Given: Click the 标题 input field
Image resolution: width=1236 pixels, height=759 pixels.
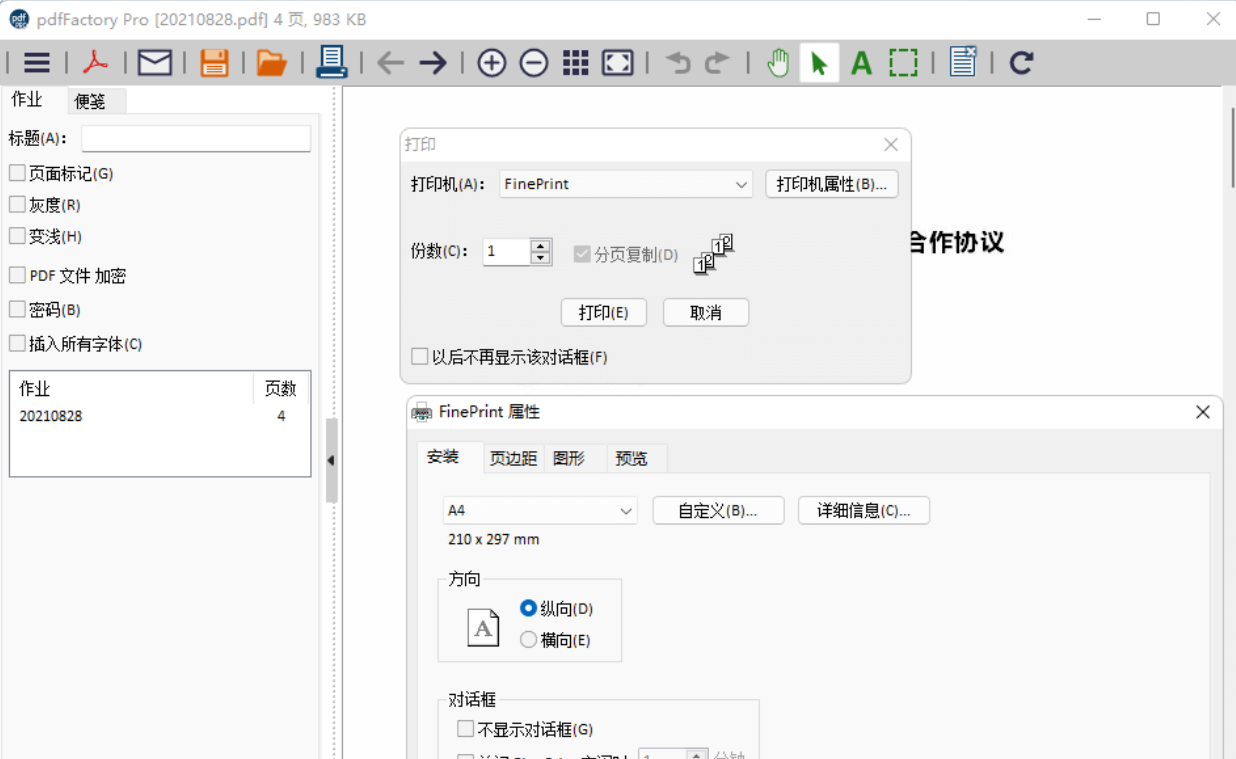Looking at the screenshot, I should coord(196,138).
